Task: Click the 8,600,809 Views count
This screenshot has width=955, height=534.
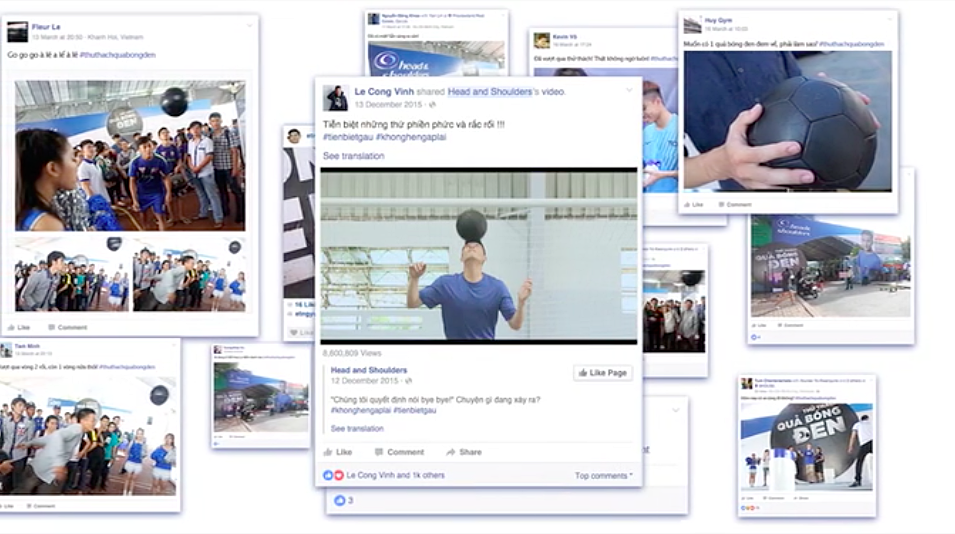Action: (x=352, y=353)
